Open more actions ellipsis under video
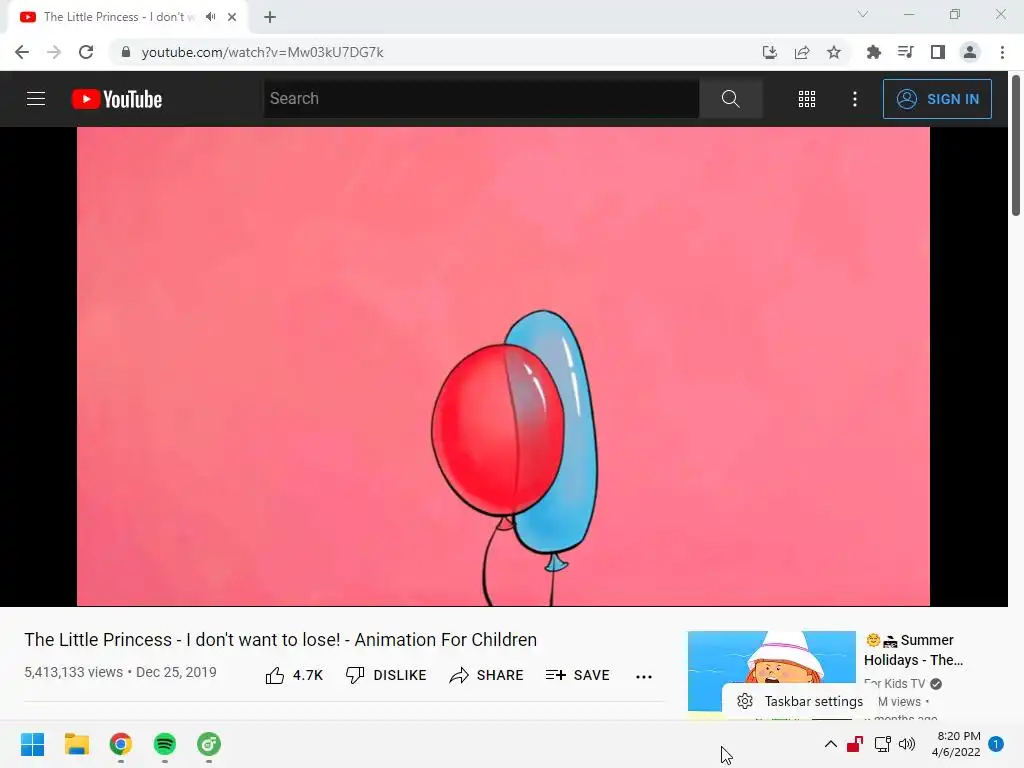 (x=644, y=677)
